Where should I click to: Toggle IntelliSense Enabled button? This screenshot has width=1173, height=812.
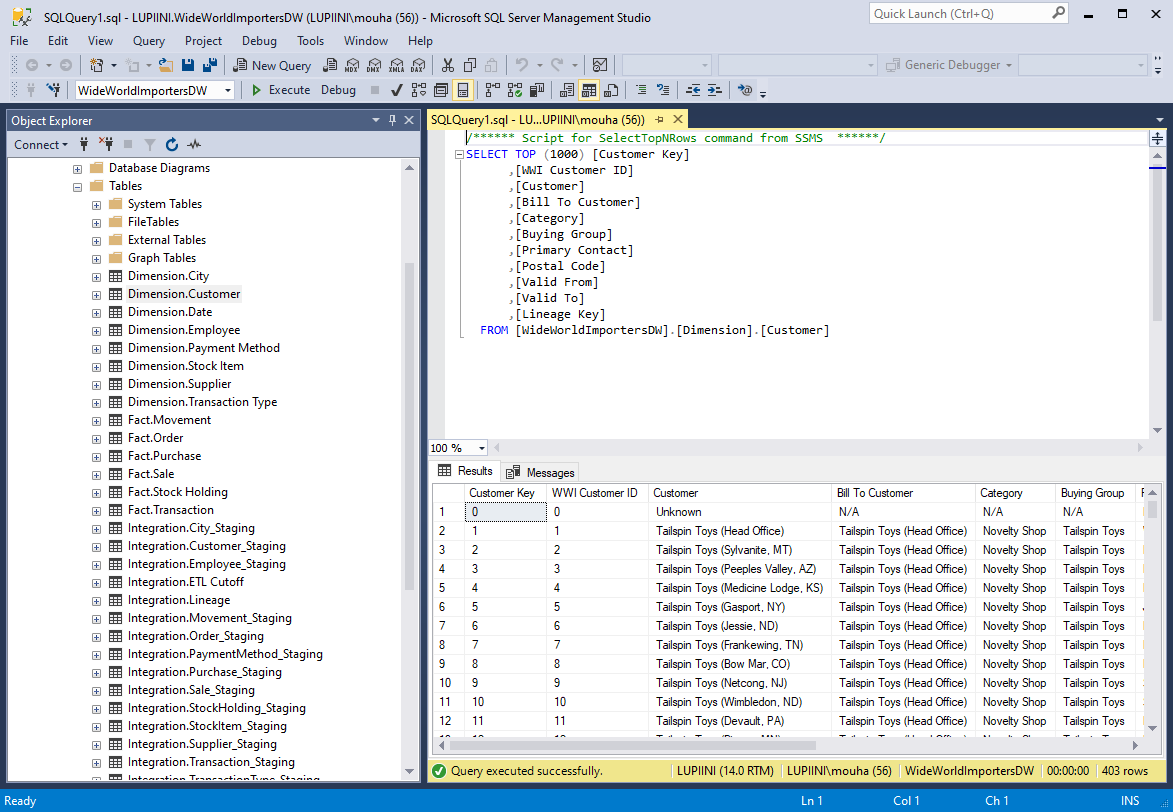[463, 91]
